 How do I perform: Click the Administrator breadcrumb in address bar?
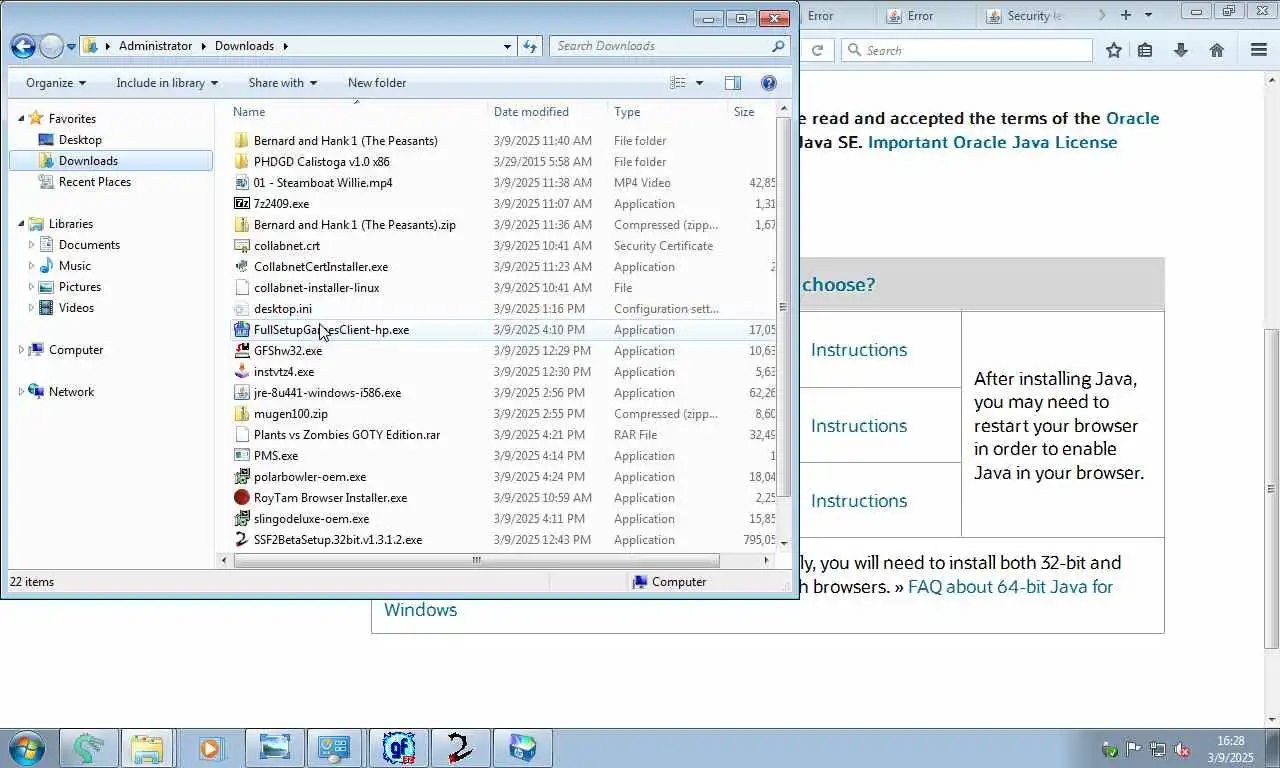pyautogui.click(x=155, y=46)
